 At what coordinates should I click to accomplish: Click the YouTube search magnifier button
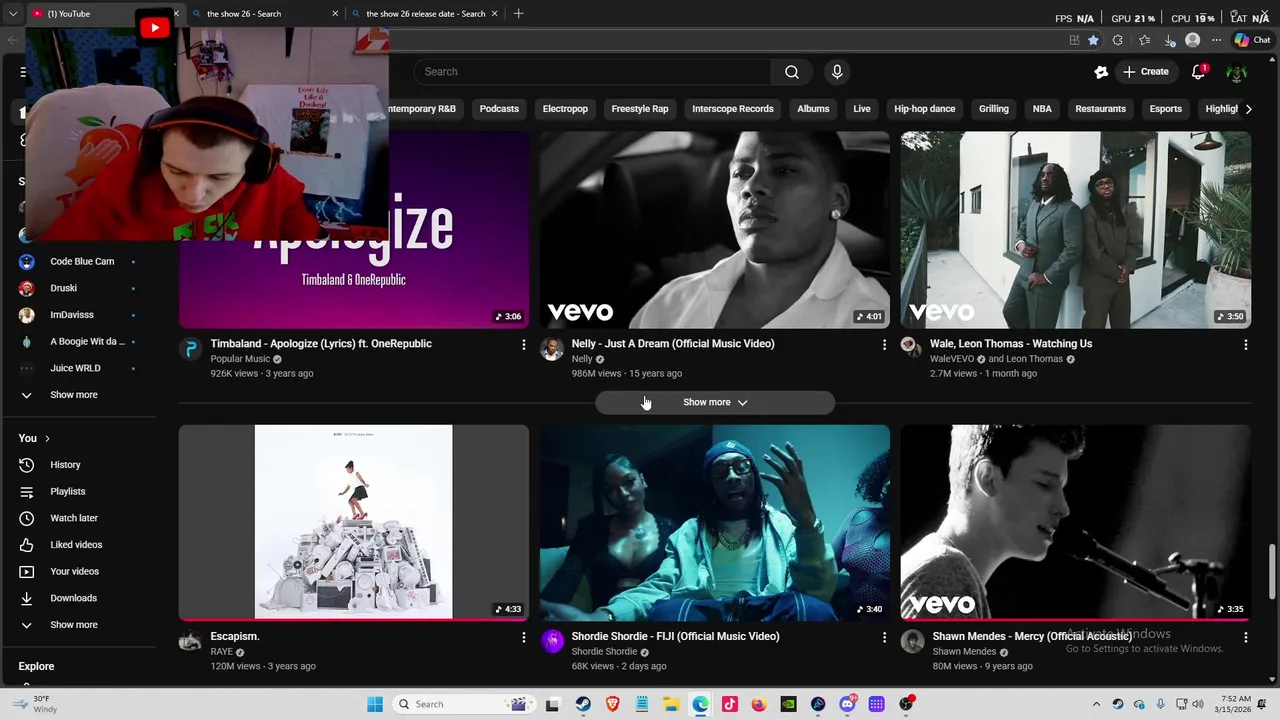coord(792,72)
